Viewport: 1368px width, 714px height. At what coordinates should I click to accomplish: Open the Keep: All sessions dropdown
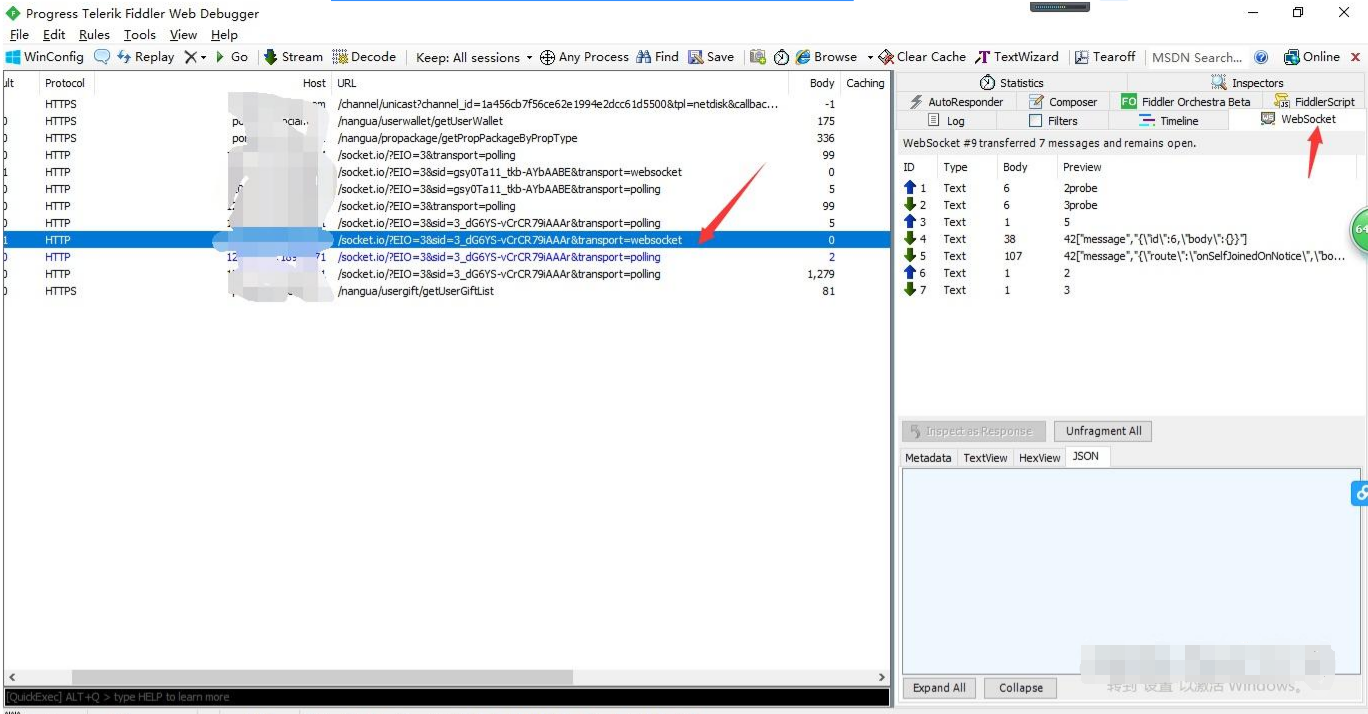474,57
